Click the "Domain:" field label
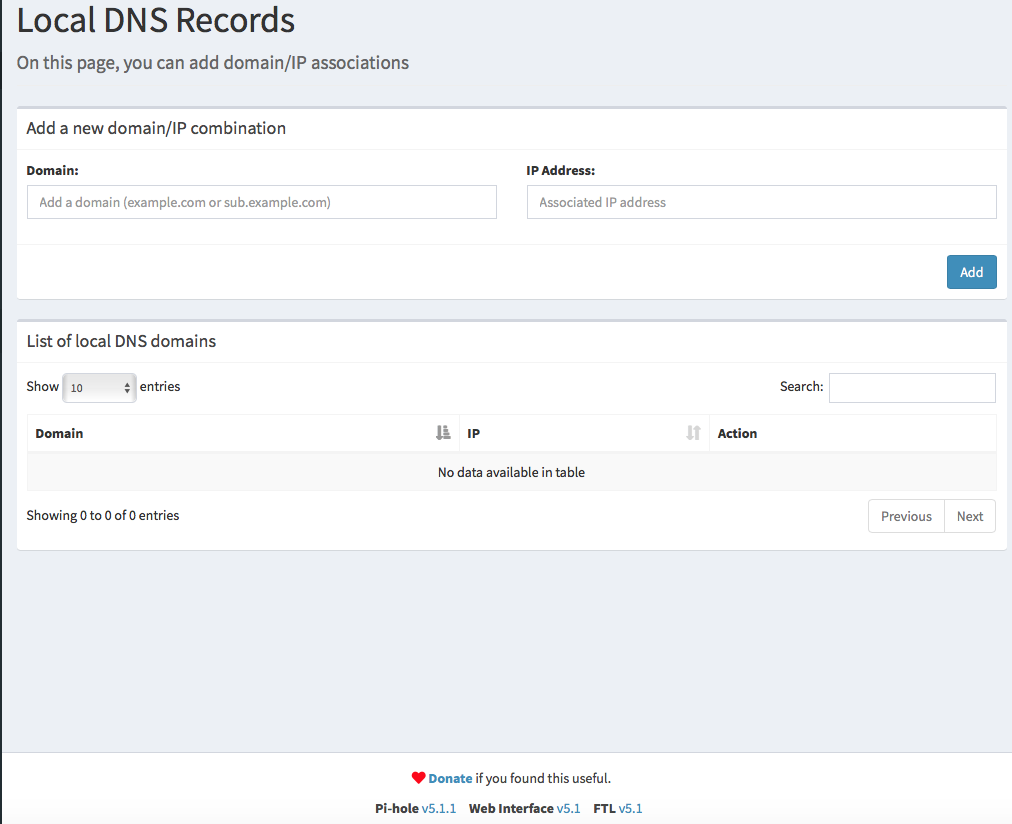The width and height of the screenshot is (1012, 824). (x=52, y=171)
